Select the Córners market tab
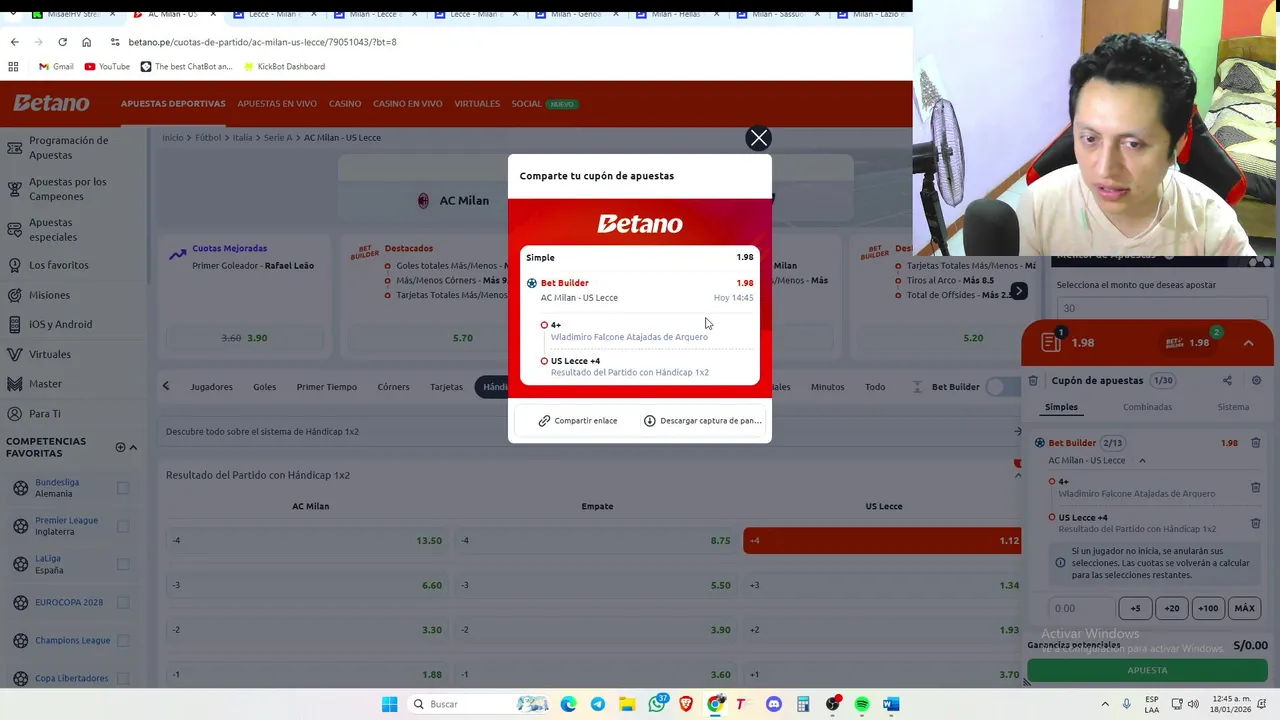This screenshot has width=1280, height=720. (x=393, y=387)
